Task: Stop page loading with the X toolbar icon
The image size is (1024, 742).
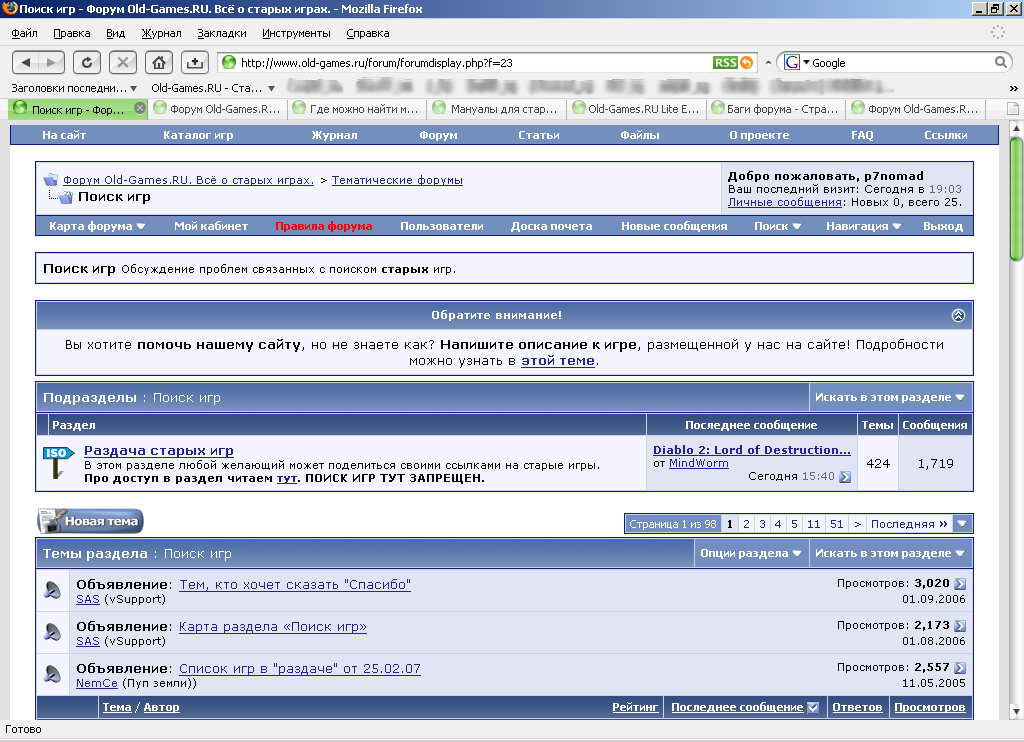Action: pyautogui.click(x=122, y=63)
